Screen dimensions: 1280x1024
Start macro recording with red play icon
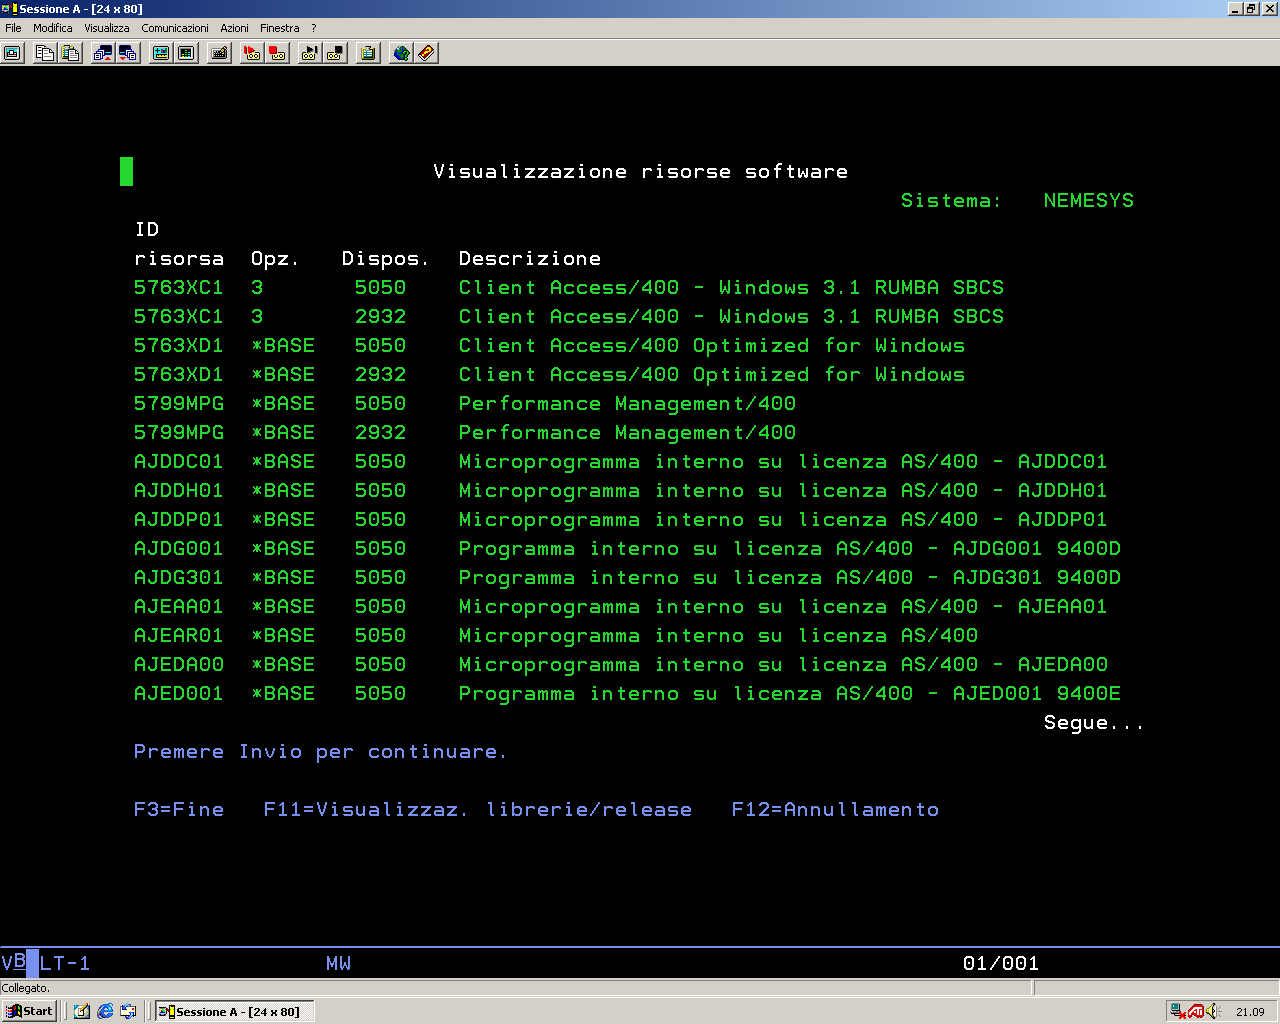click(x=252, y=53)
